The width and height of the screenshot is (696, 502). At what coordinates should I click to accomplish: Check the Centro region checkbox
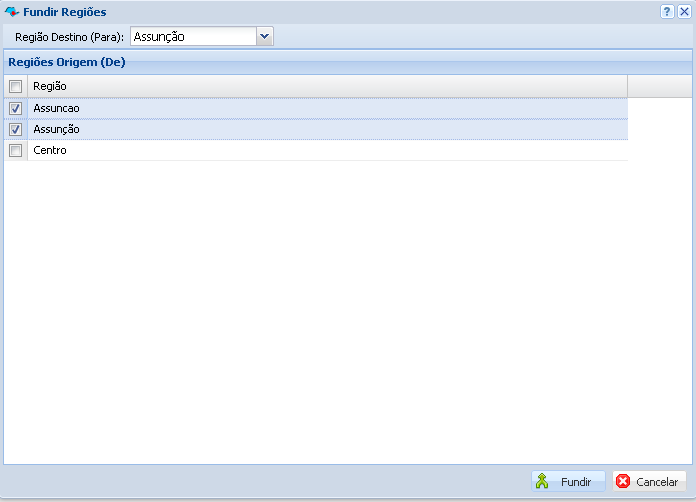tap(15, 150)
